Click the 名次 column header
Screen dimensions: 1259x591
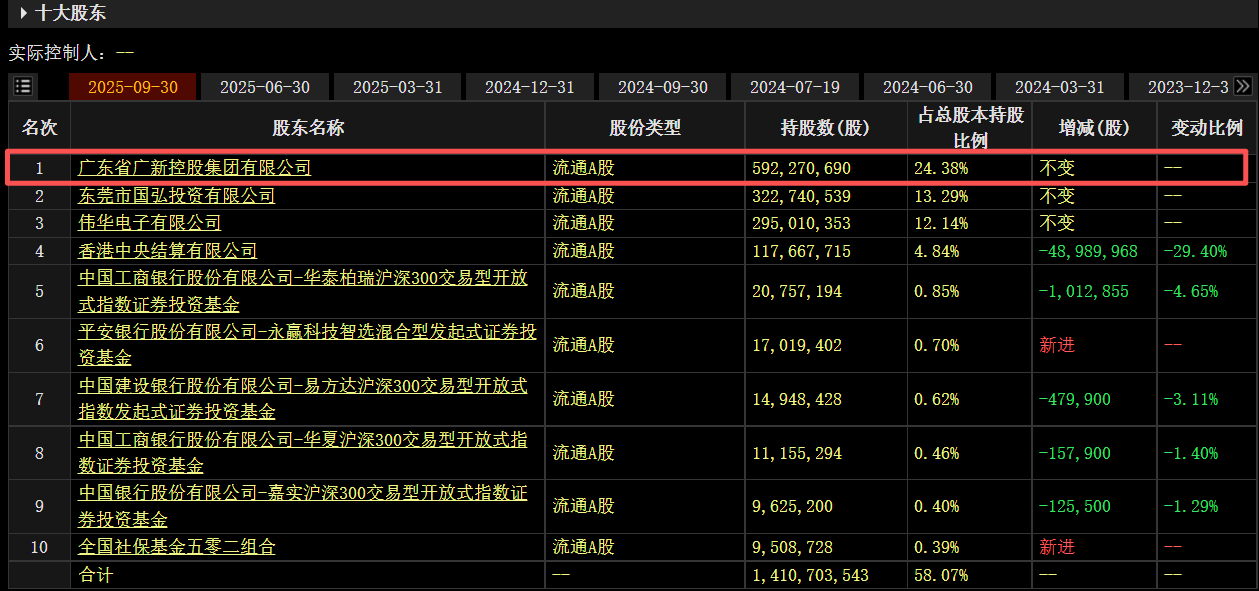[40, 127]
